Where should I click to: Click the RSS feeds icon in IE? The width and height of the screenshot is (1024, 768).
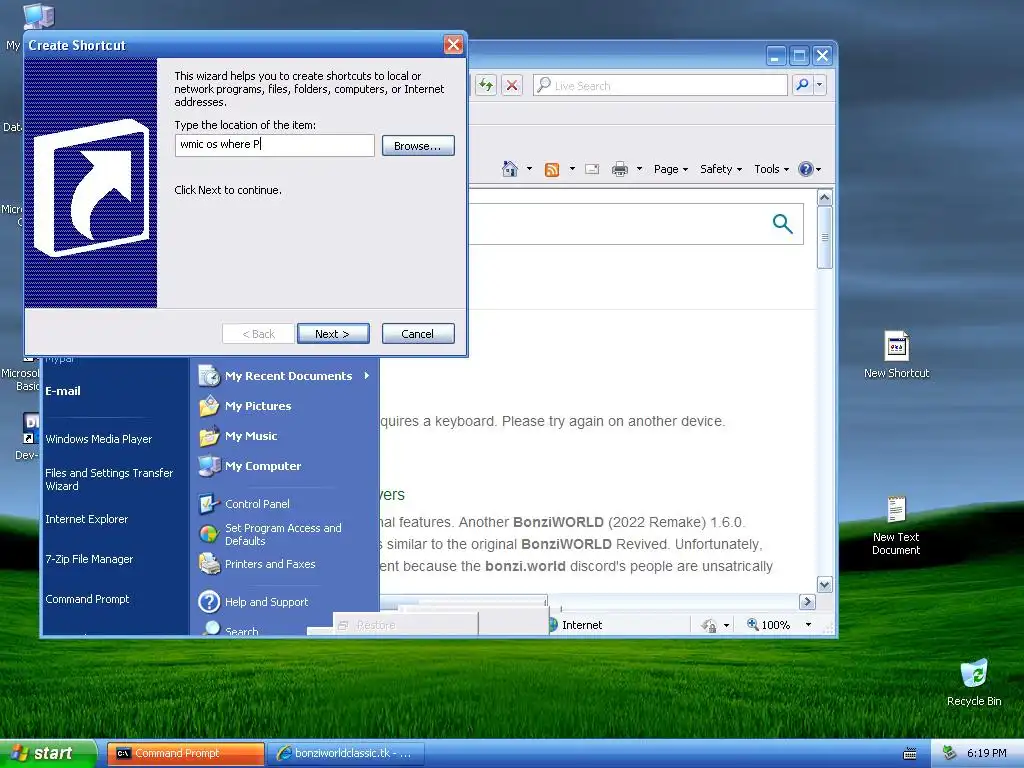click(x=552, y=170)
